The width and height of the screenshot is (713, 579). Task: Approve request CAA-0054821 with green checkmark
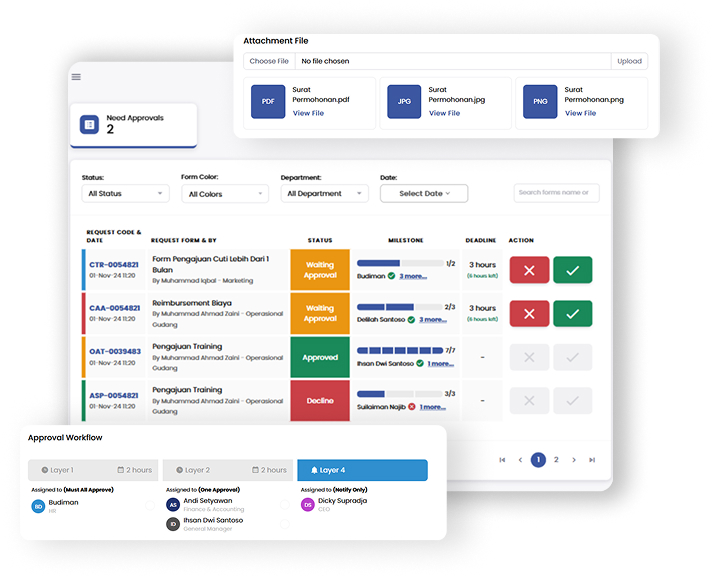(x=572, y=314)
